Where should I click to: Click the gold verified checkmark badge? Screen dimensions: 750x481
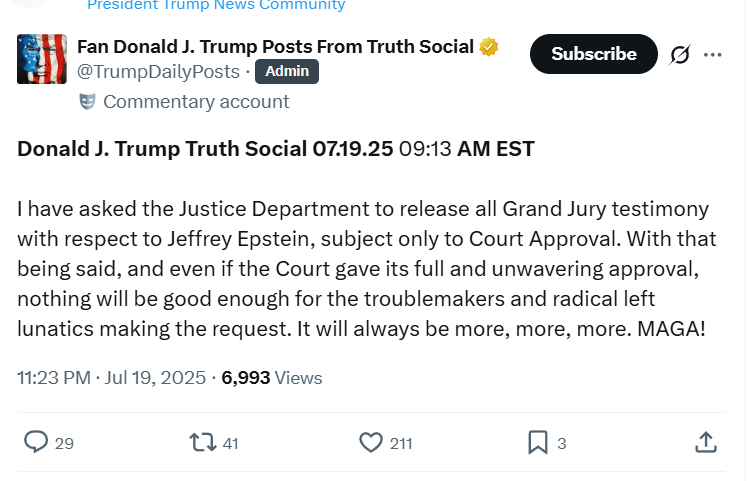(488, 47)
